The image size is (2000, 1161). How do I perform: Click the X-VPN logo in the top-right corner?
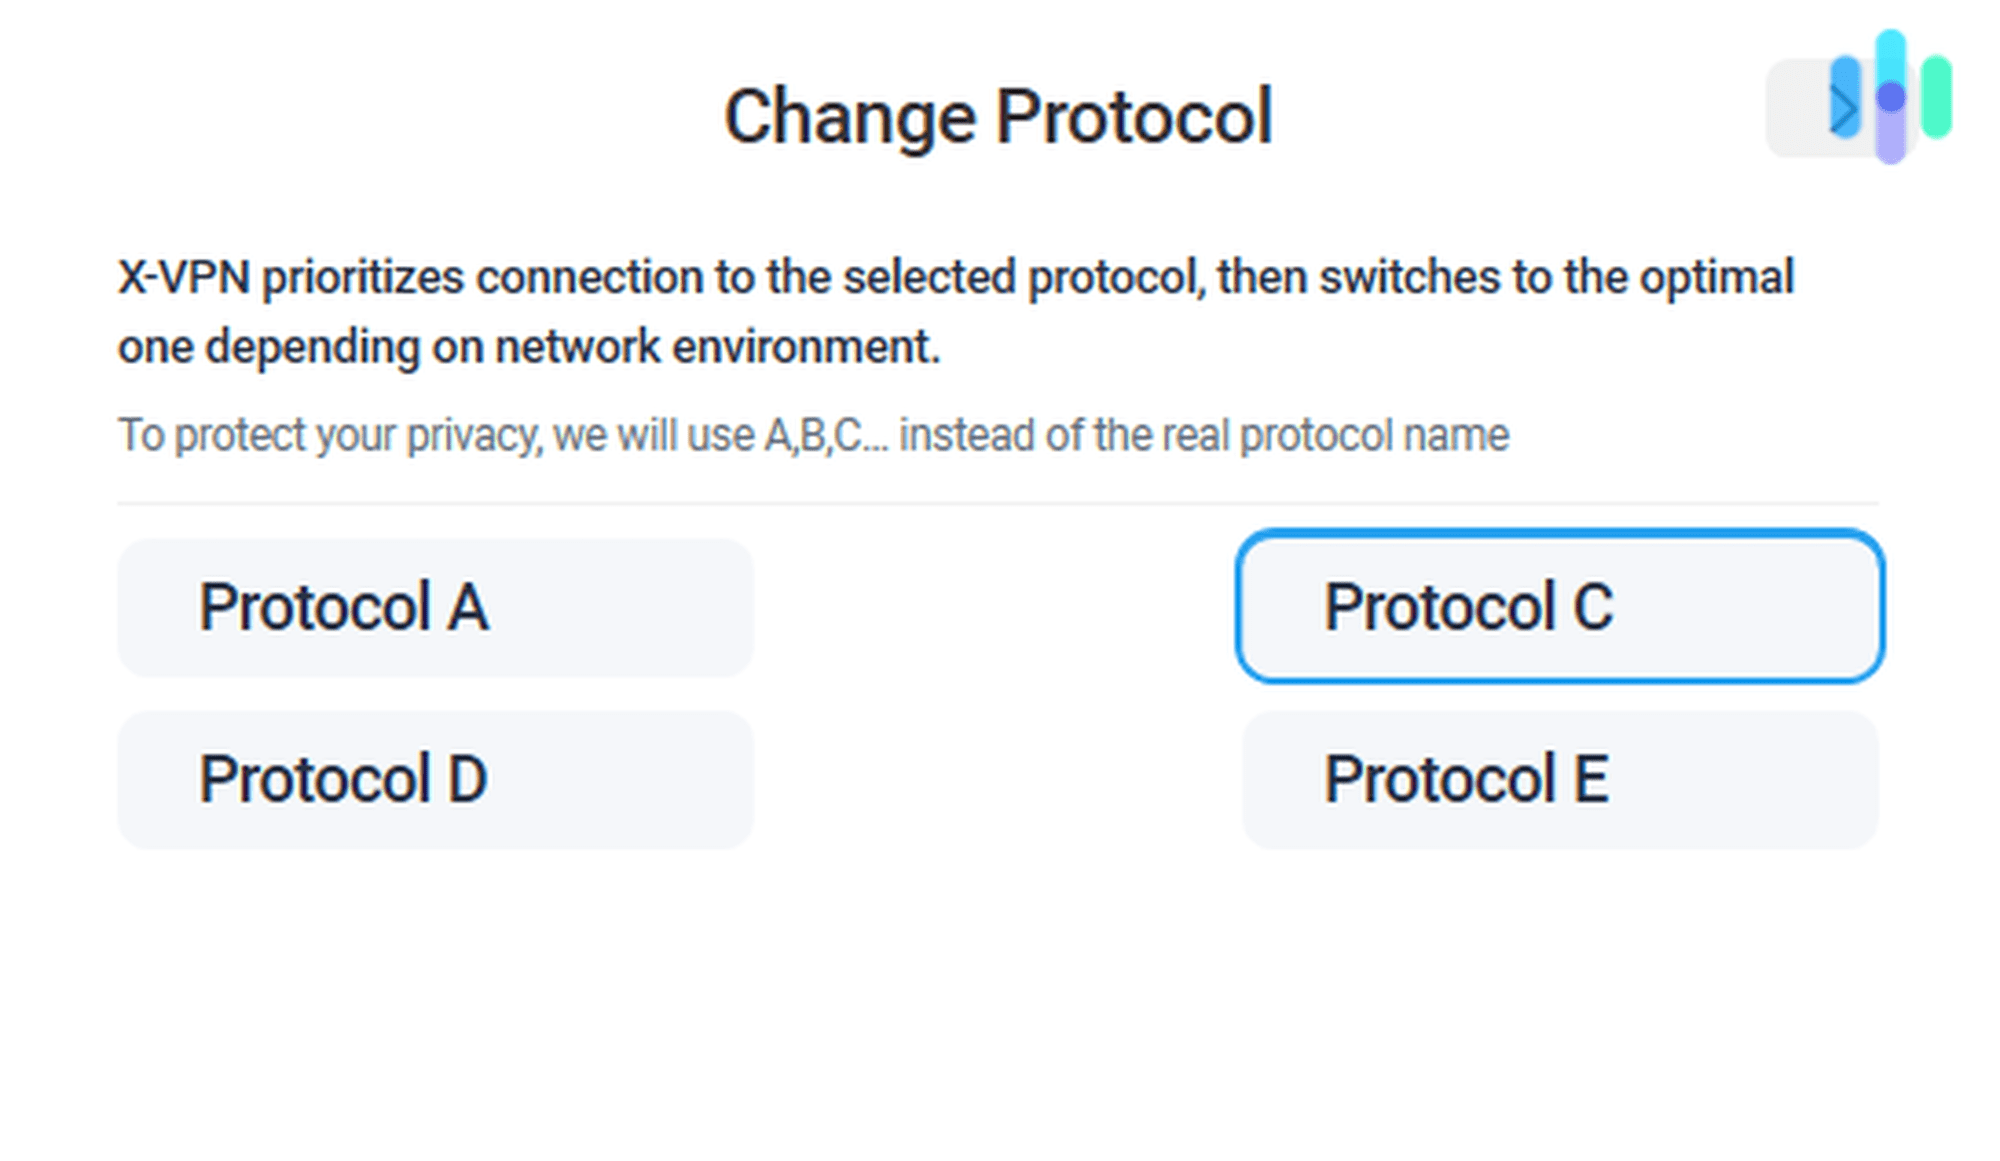tap(1880, 100)
